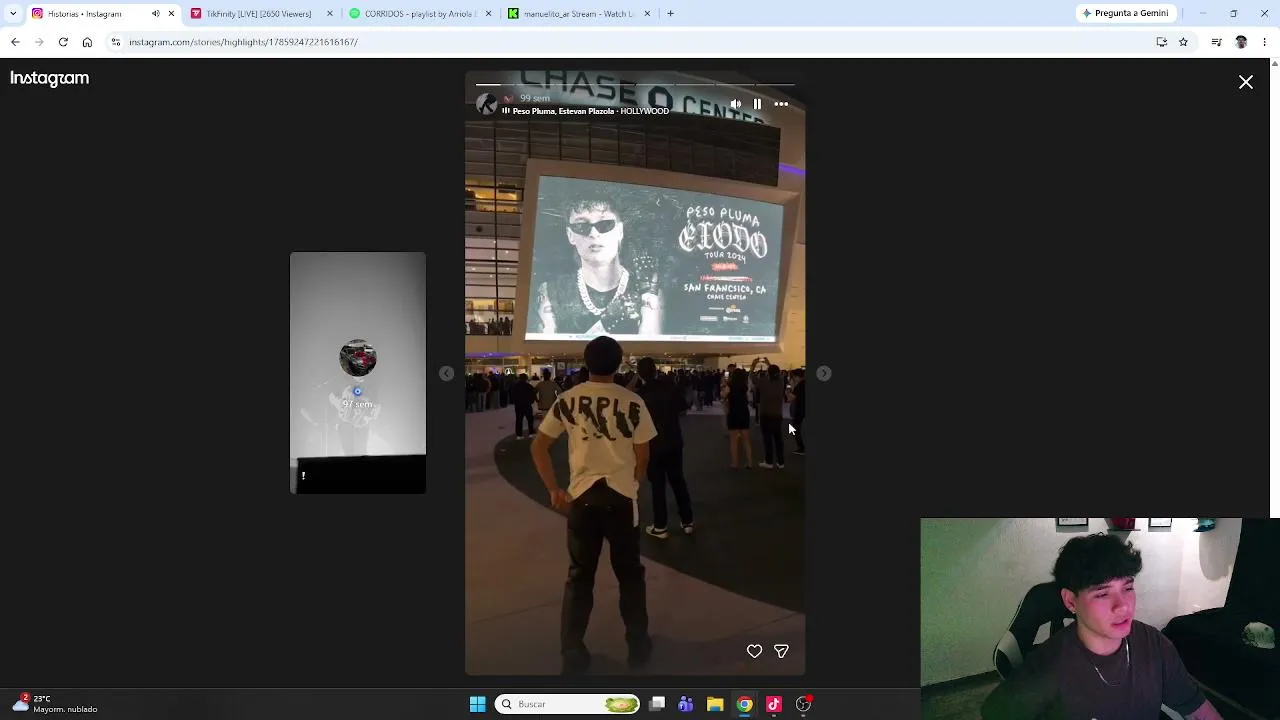Open Task View on the taskbar
The width and height of the screenshot is (1280, 720).
click(x=657, y=704)
